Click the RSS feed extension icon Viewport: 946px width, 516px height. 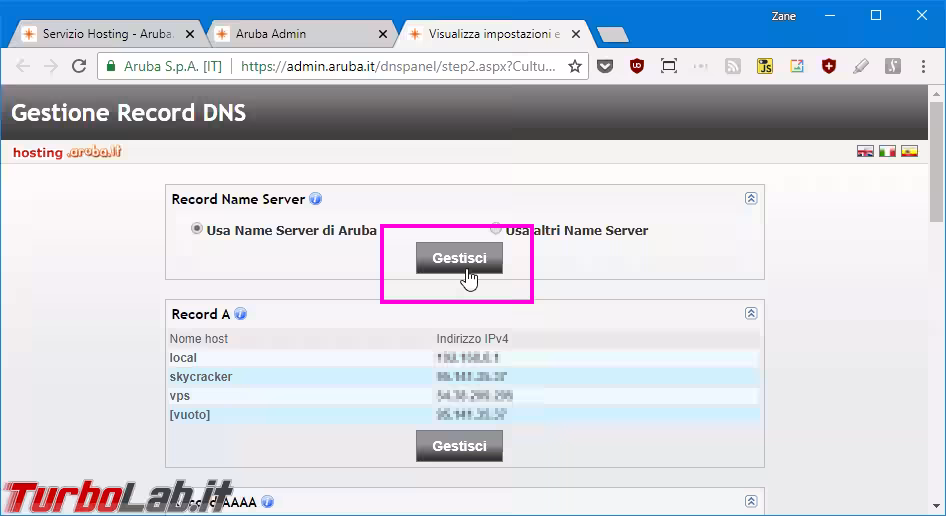(x=733, y=67)
